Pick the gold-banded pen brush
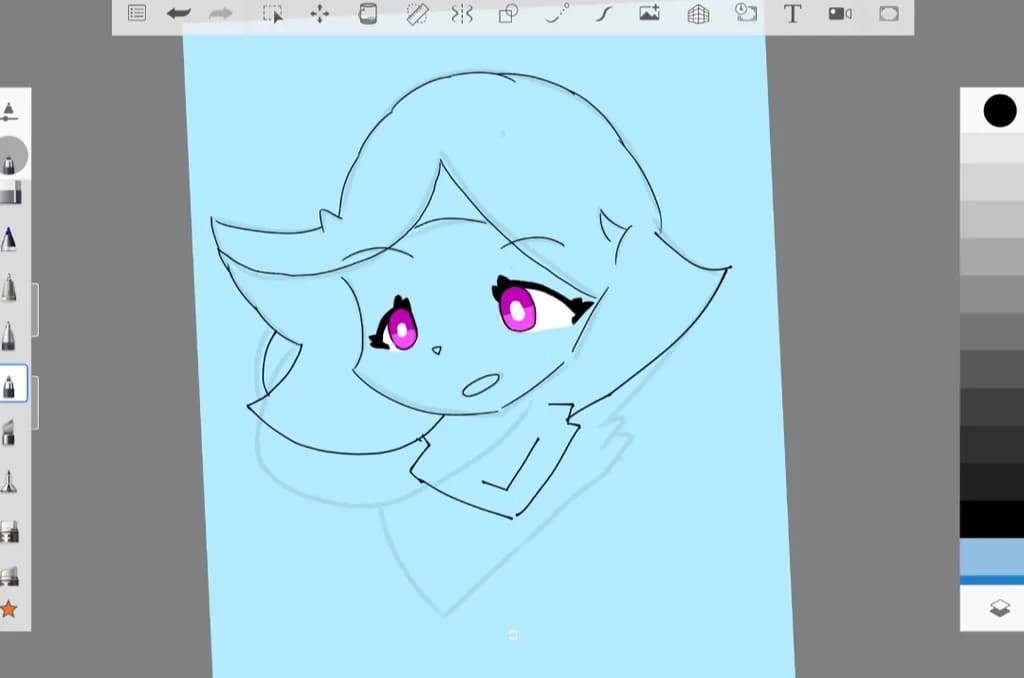 click(8, 287)
